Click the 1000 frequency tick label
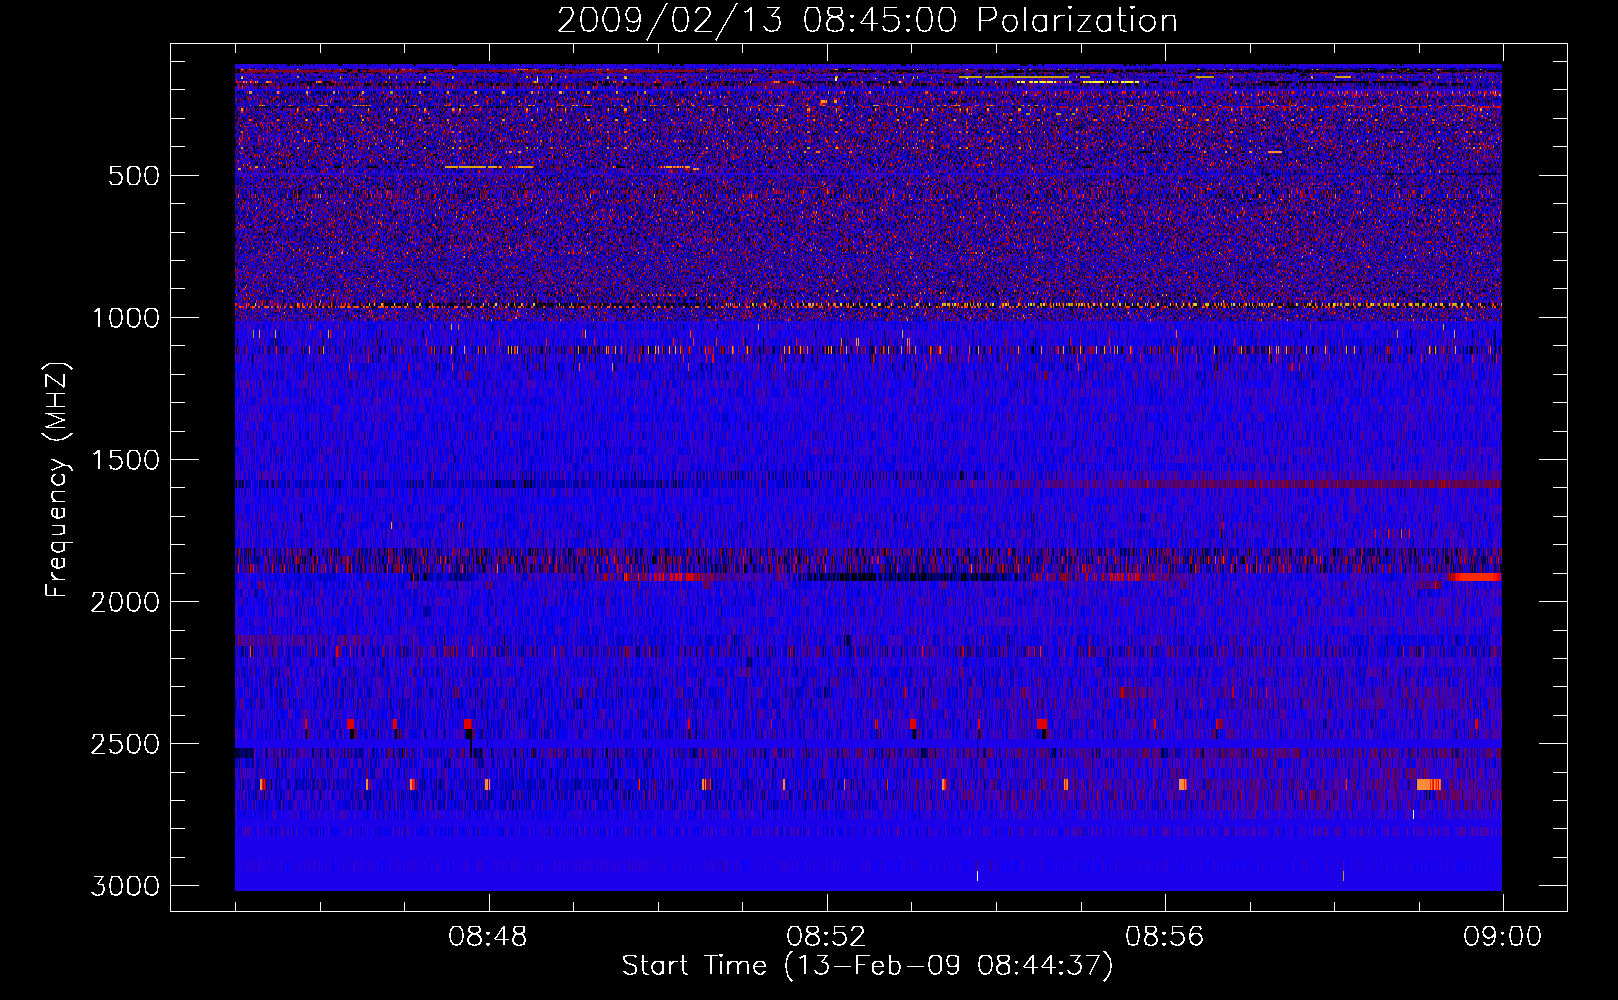The height and width of the screenshot is (1000, 1618). click(x=125, y=318)
